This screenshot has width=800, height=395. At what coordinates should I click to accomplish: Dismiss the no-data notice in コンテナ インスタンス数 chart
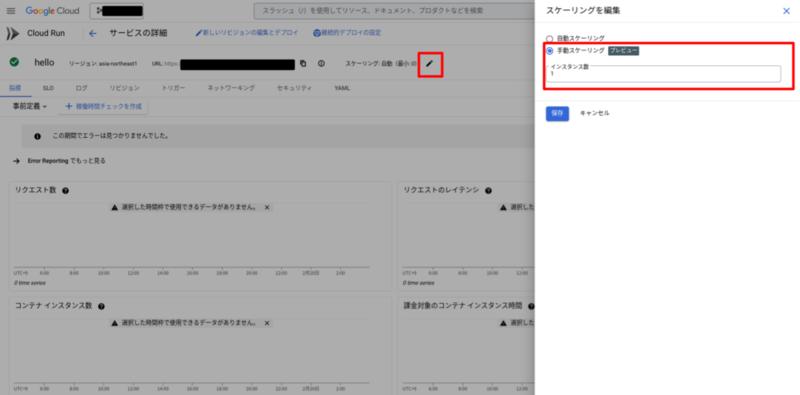pos(267,323)
